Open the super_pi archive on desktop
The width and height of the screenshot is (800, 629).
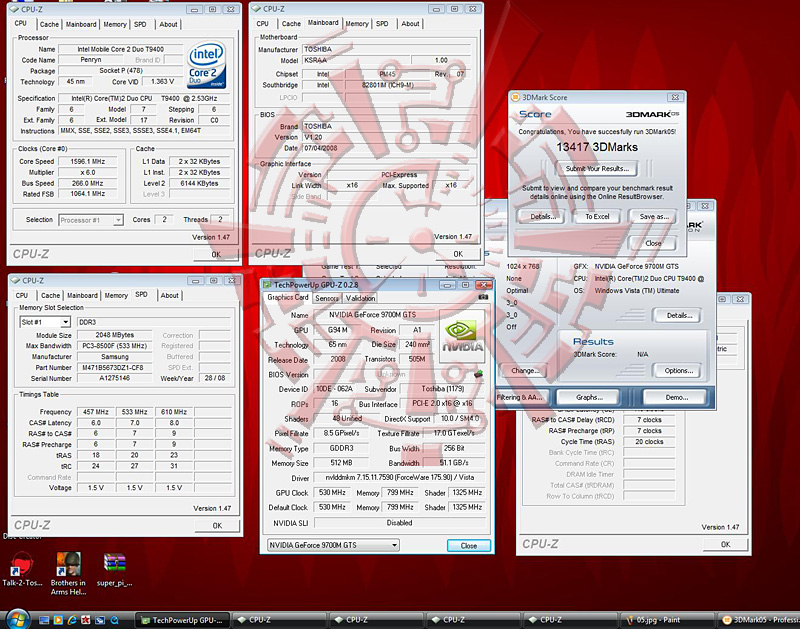(115, 570)
